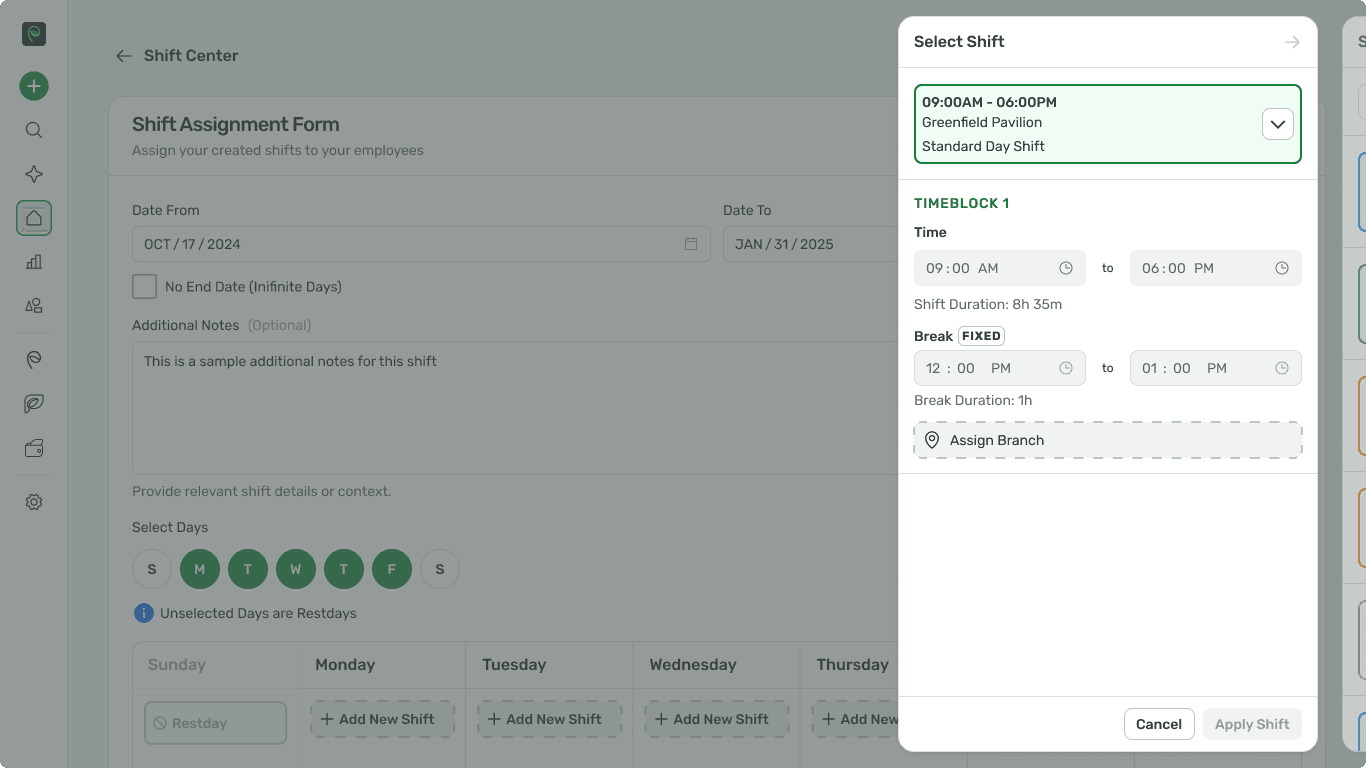Select the Saturday day circle
Image resolution: width=1366 pixels, height=768 pixels.
tap(440, 569)
